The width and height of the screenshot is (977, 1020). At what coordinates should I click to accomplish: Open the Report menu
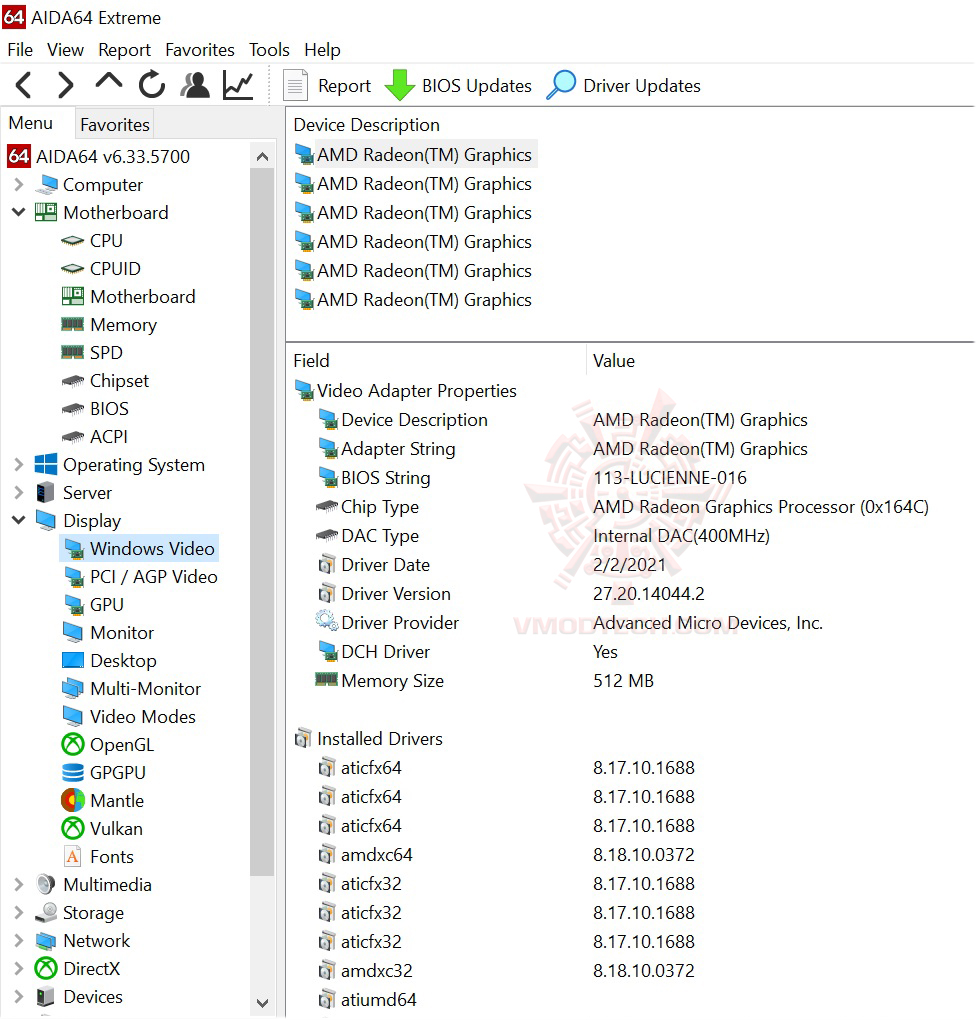124,50
